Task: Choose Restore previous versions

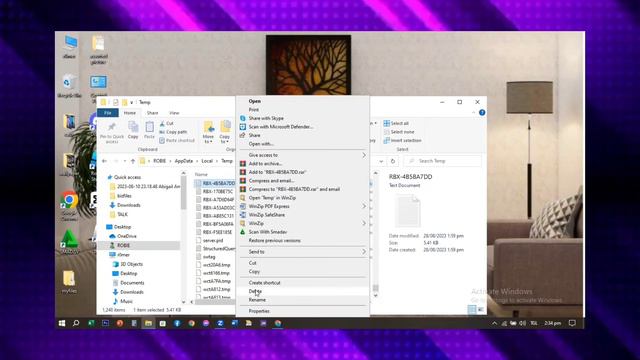Action: click(275, 240)
